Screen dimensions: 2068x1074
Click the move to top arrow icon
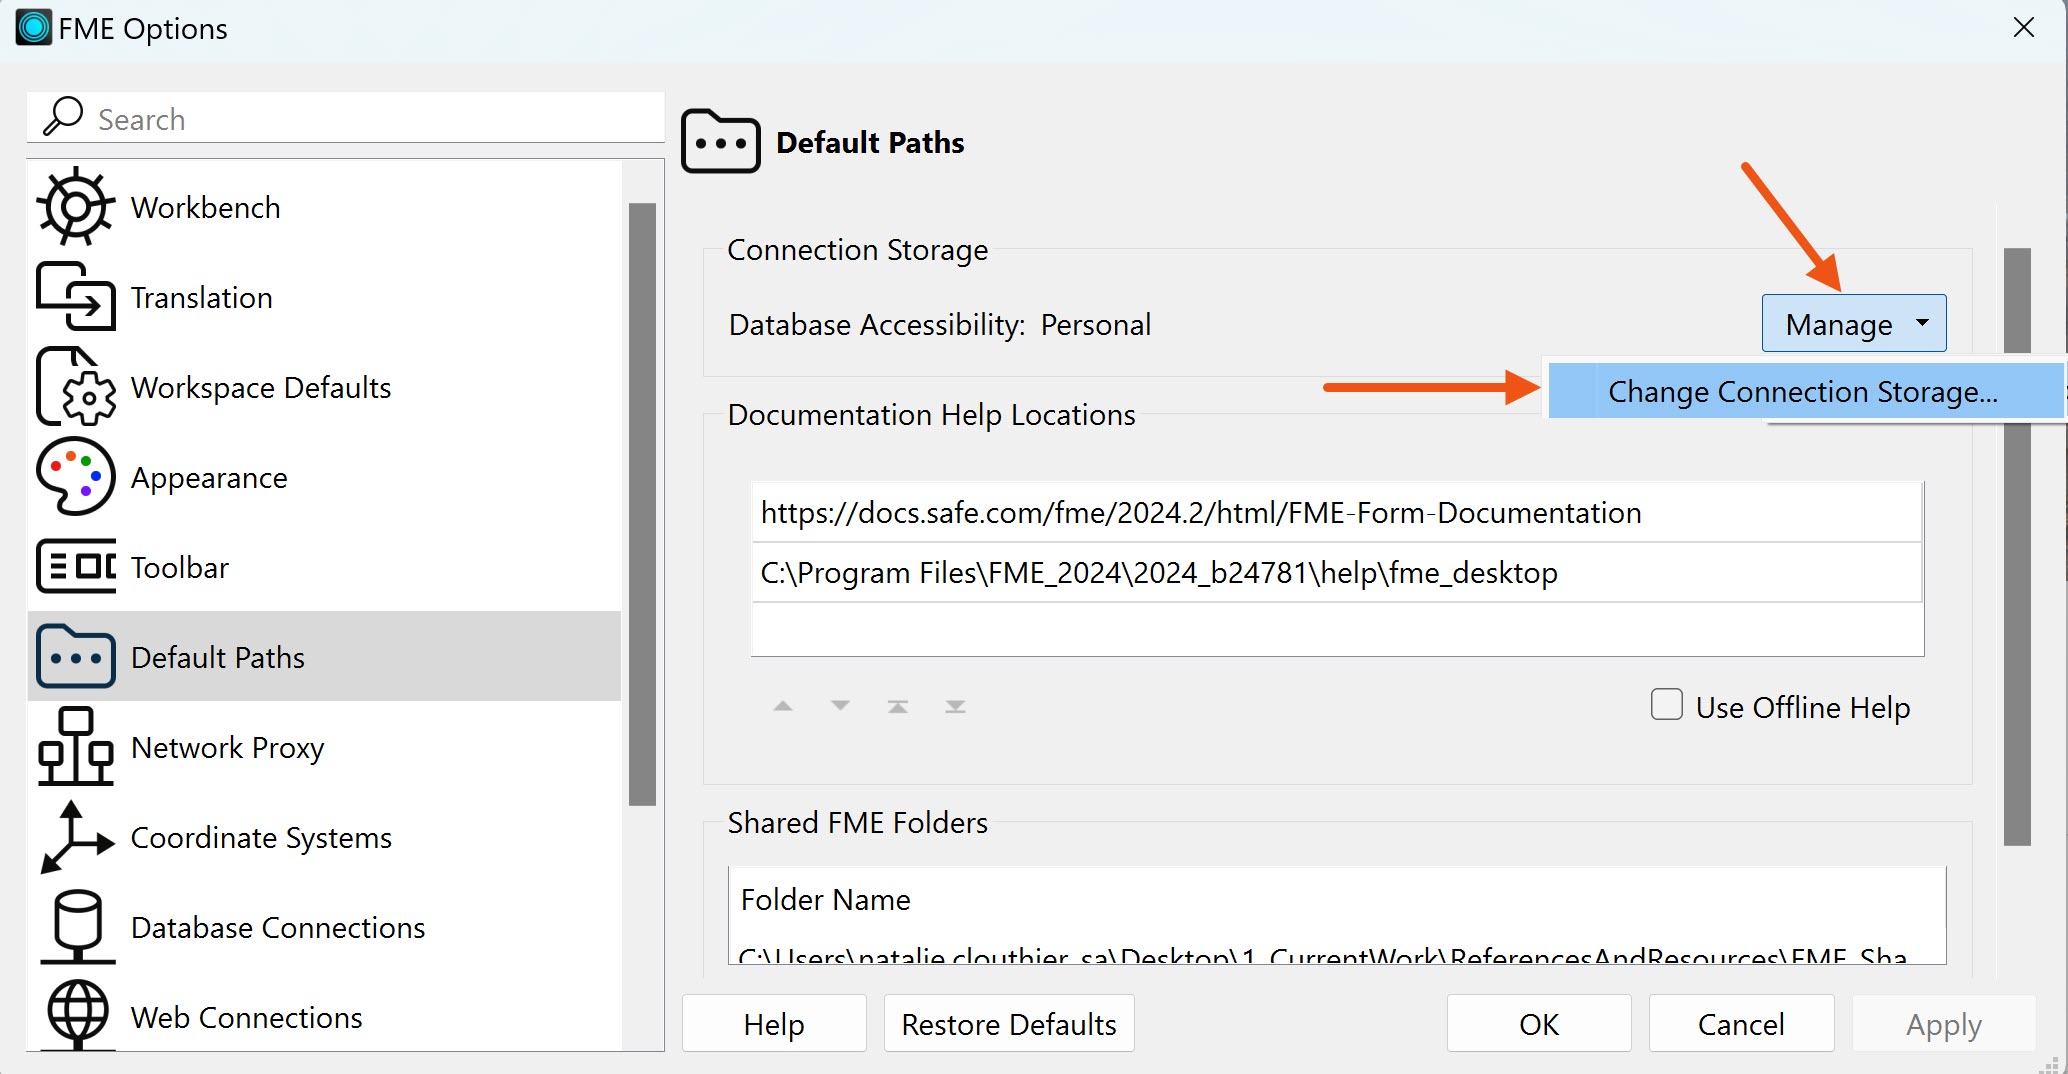pos(898,706)
